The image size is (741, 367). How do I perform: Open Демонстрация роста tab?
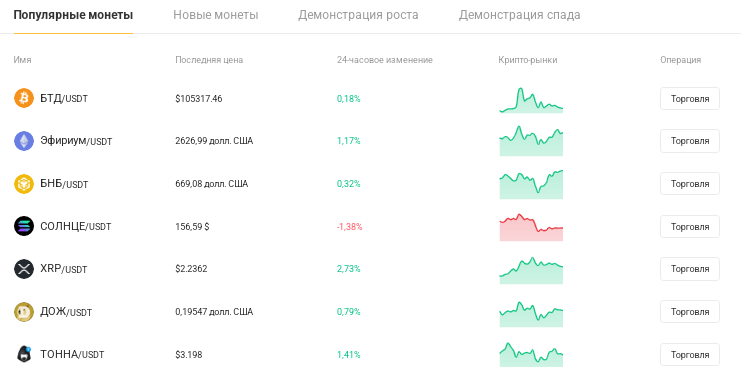tap(358, 15)
